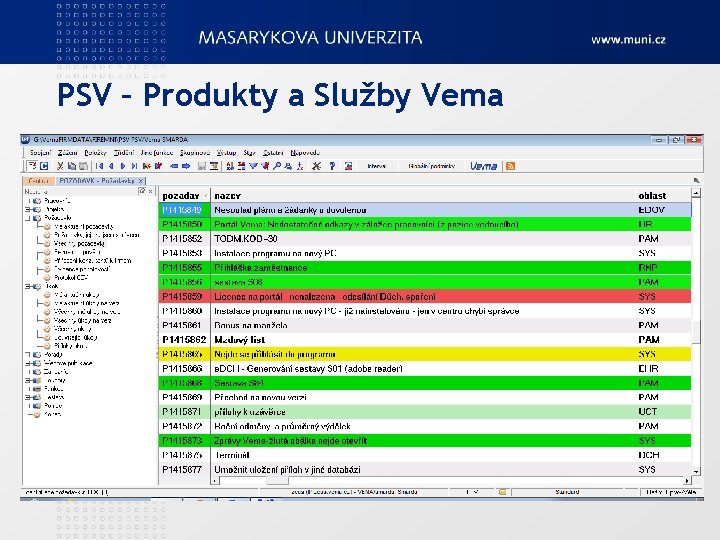Click the blue right arrow forward icon
720x540 pixels.
pos(186,166)
